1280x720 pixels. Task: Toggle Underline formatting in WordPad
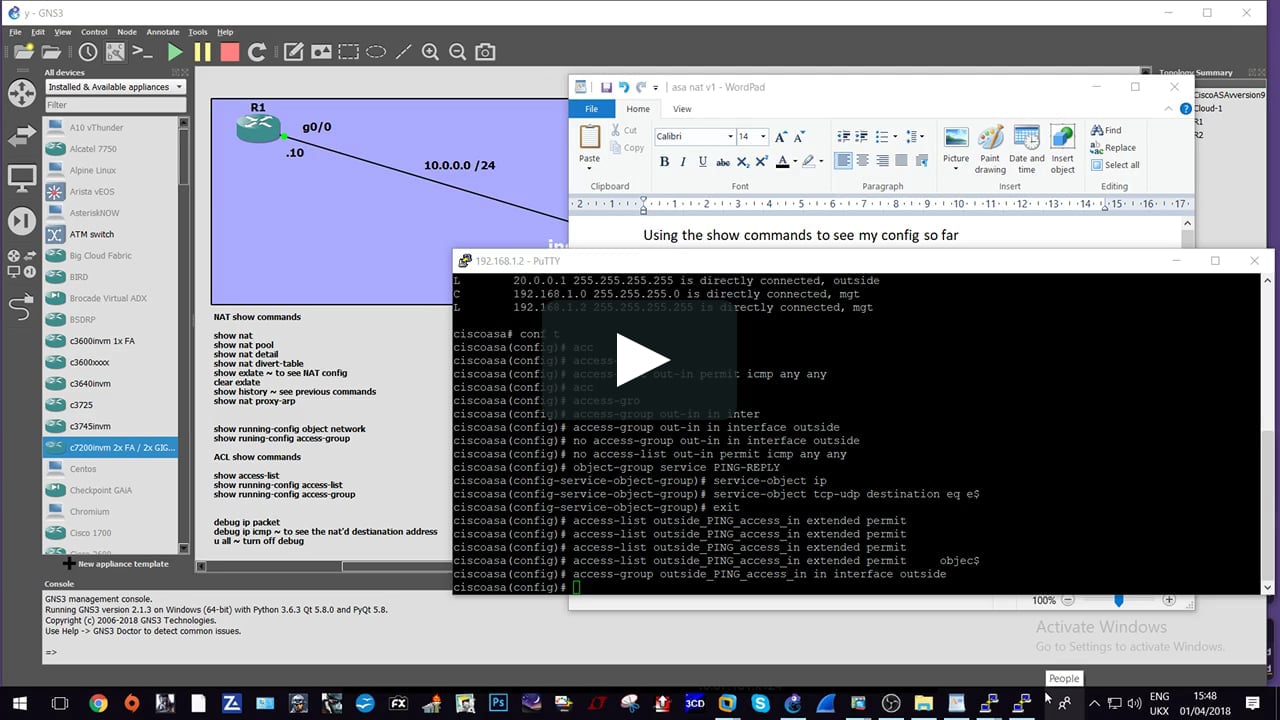click(x=703, y=161)
